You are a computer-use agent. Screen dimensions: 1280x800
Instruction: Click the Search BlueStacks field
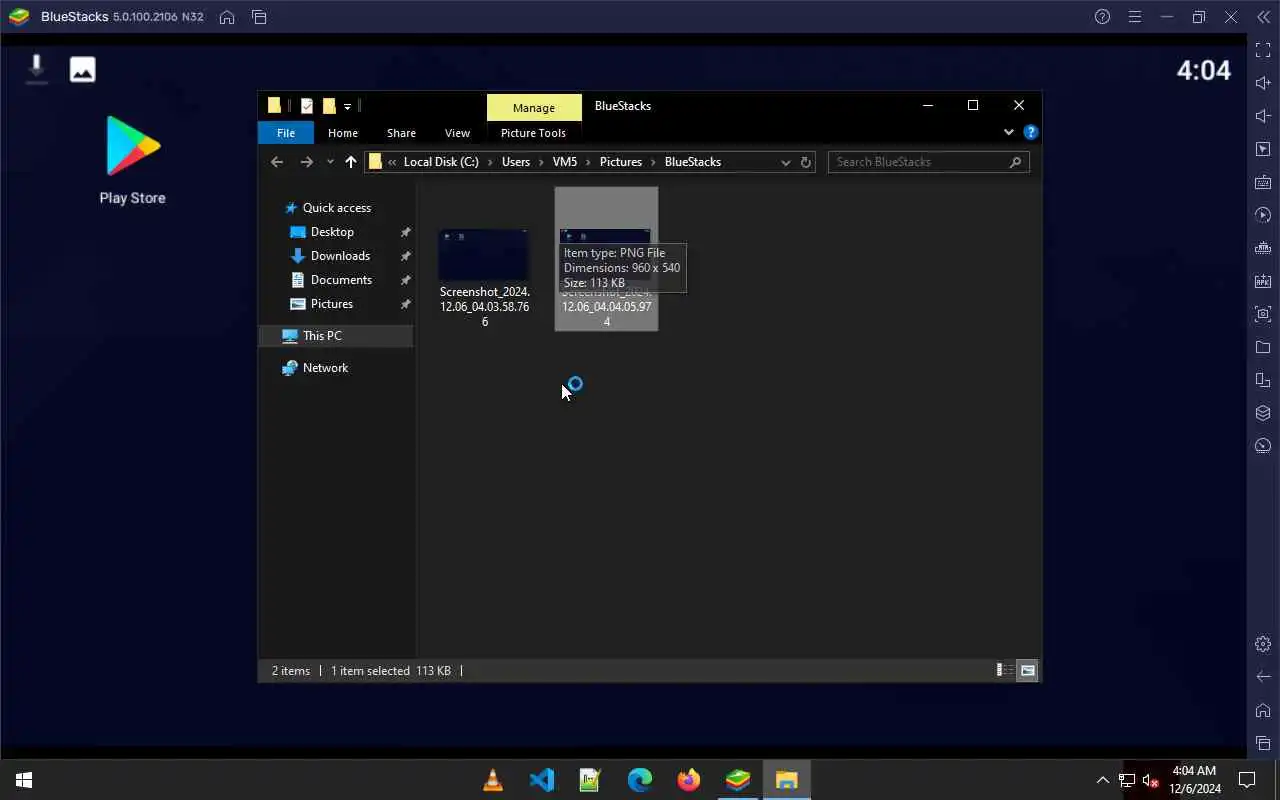coord(928,162)
